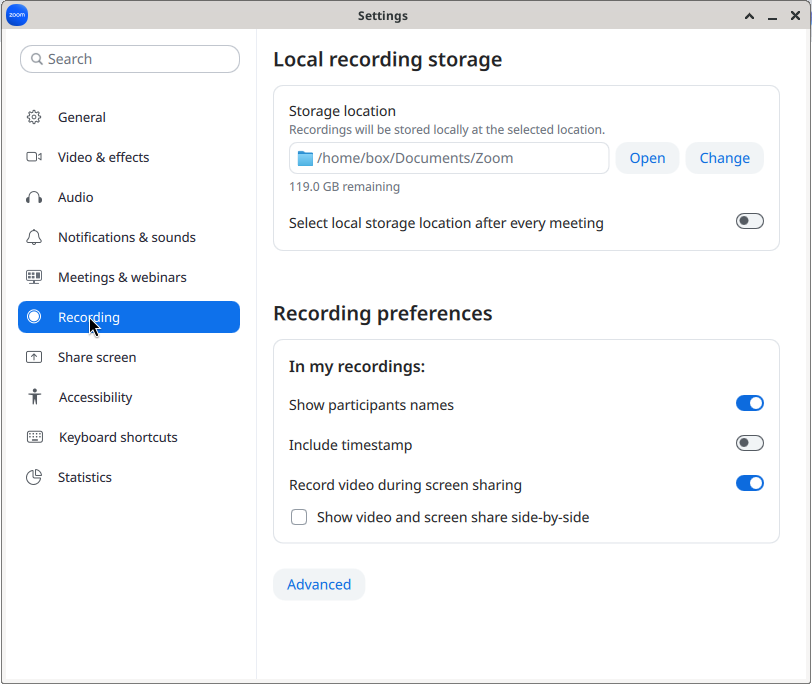Open Keyboard shortcuts settings
The image size is (812, 684).
pos(129,437)
